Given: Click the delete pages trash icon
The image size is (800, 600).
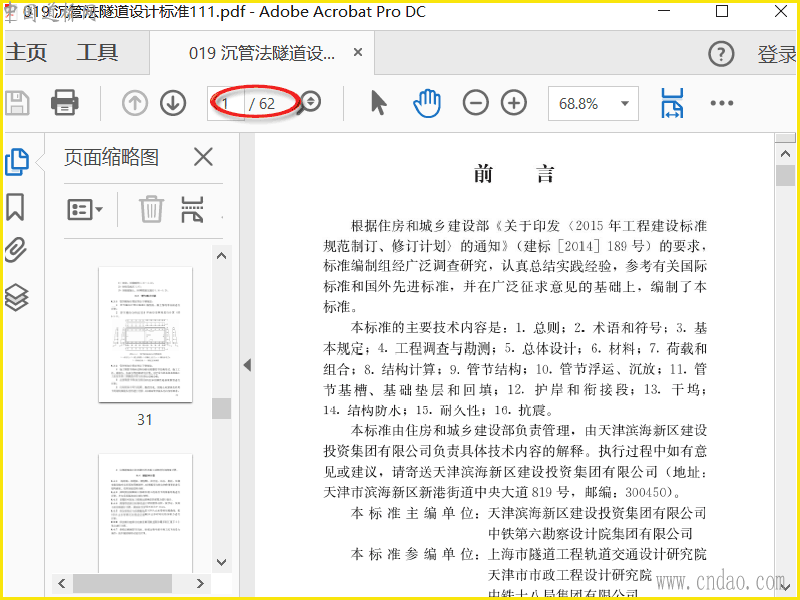Looking at the screenshot, I should point(151,209).
